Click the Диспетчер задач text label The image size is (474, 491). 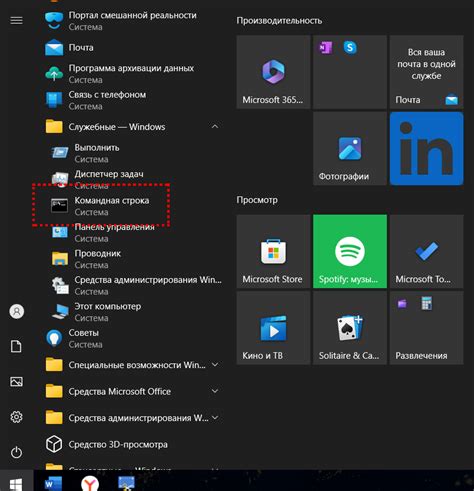pyautogui.click(x=109, y=174)
